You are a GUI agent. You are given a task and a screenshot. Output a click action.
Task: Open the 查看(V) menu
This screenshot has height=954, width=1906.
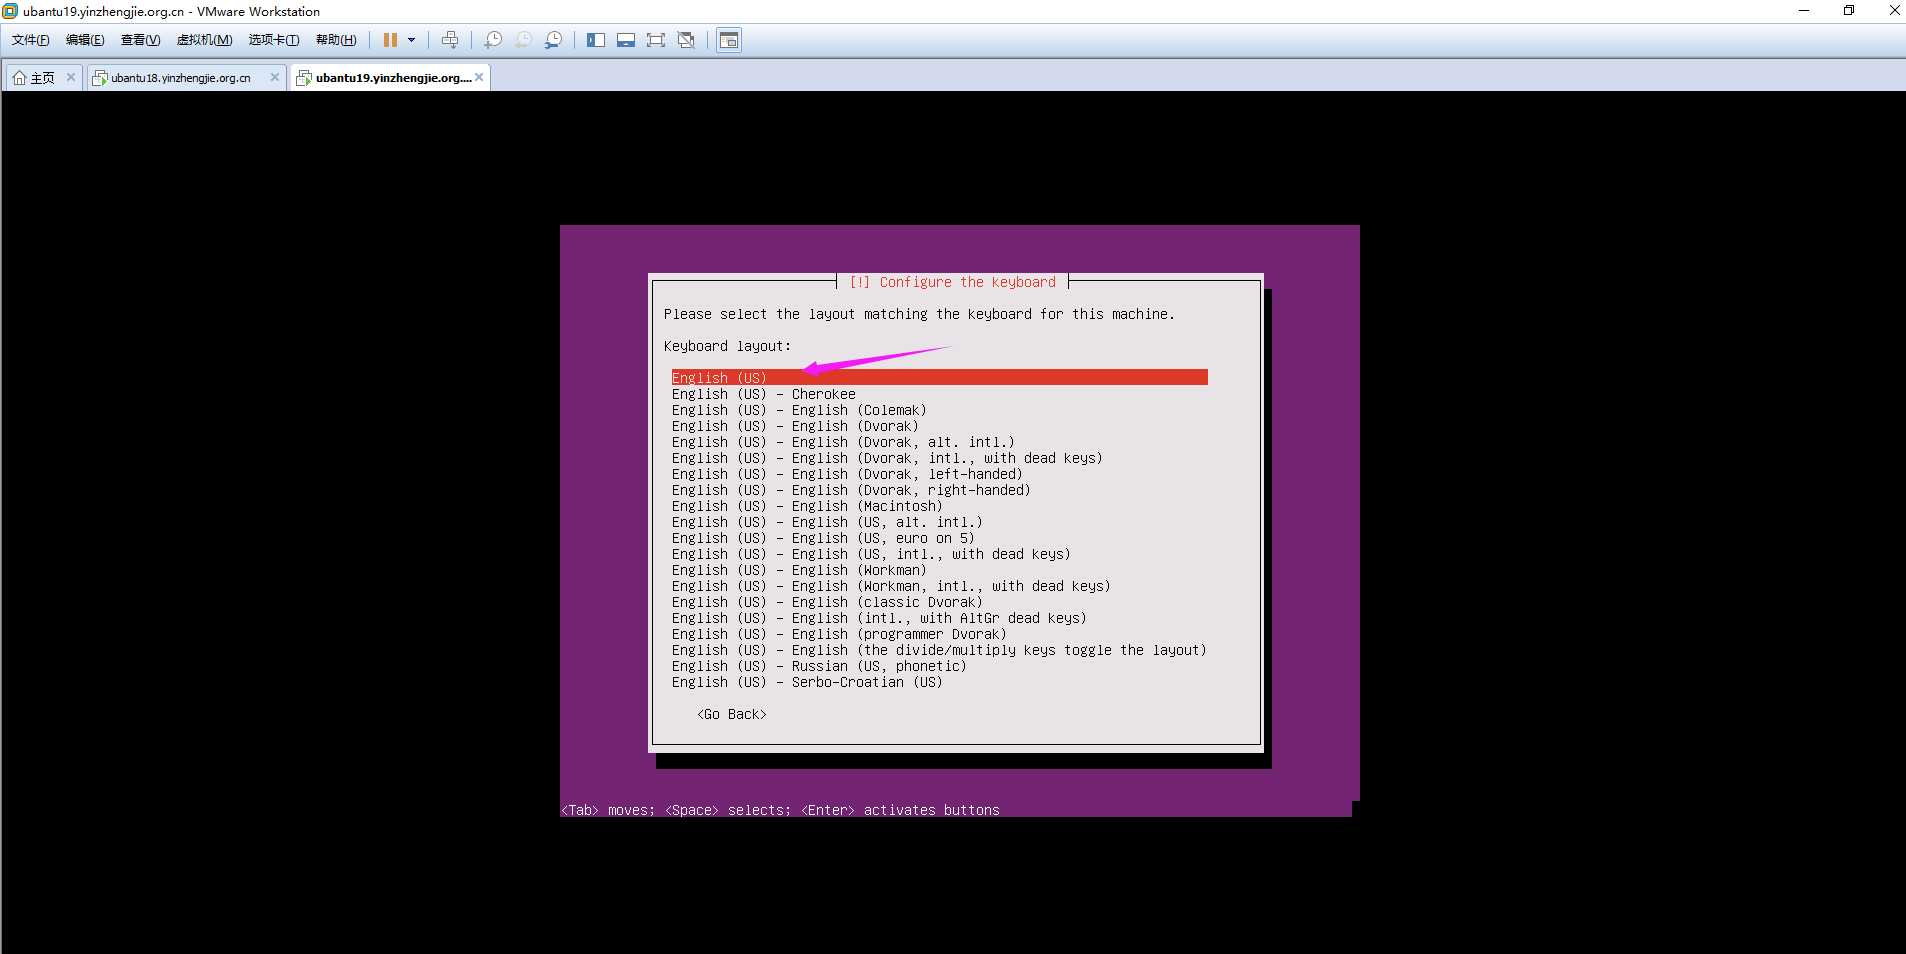pos(140,40)
